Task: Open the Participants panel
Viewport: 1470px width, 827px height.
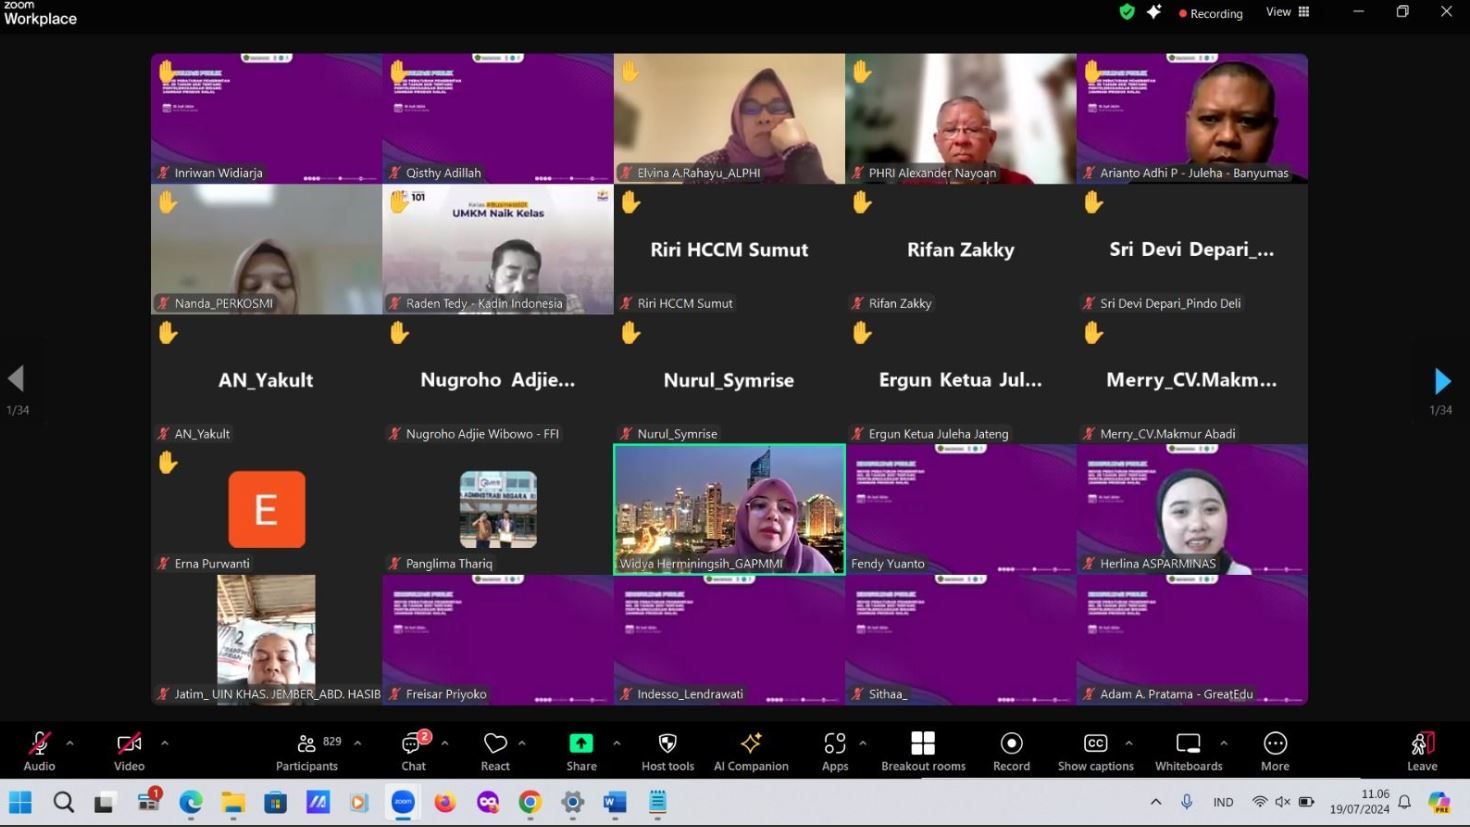Action: (307, 751)
